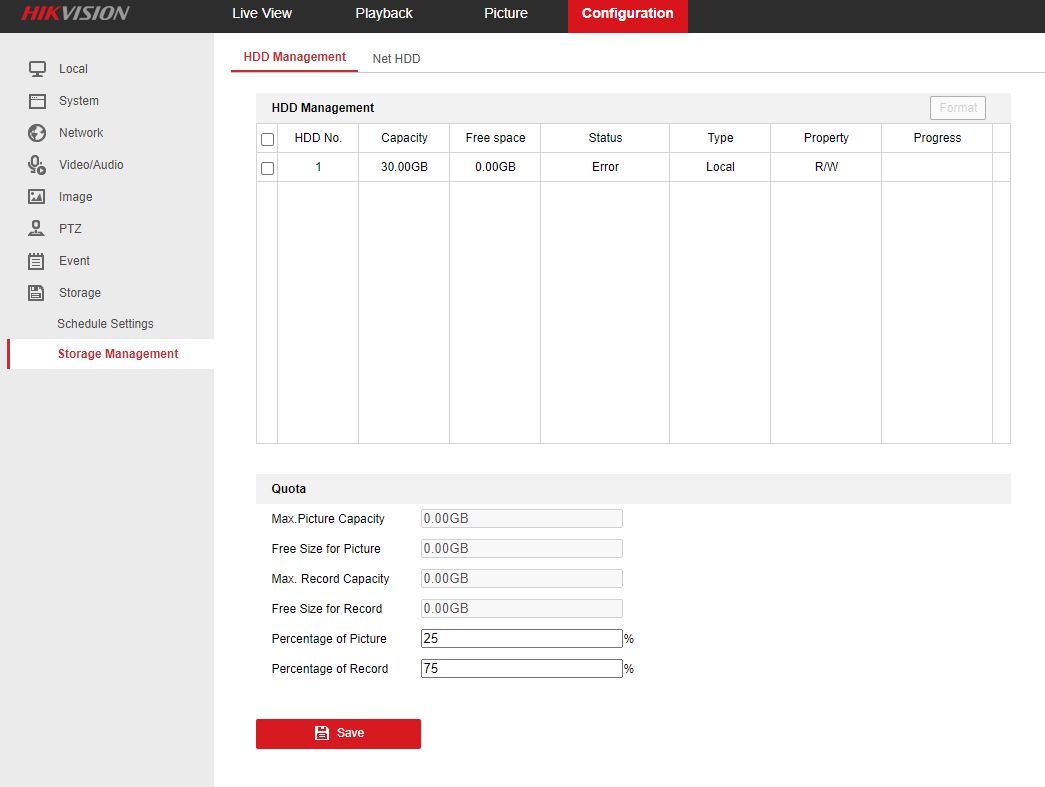This screenshot has height=787, width=1045.
Task: Select the PTZ joystick icon
Action: pyautogui.click(x=37, y=229)
